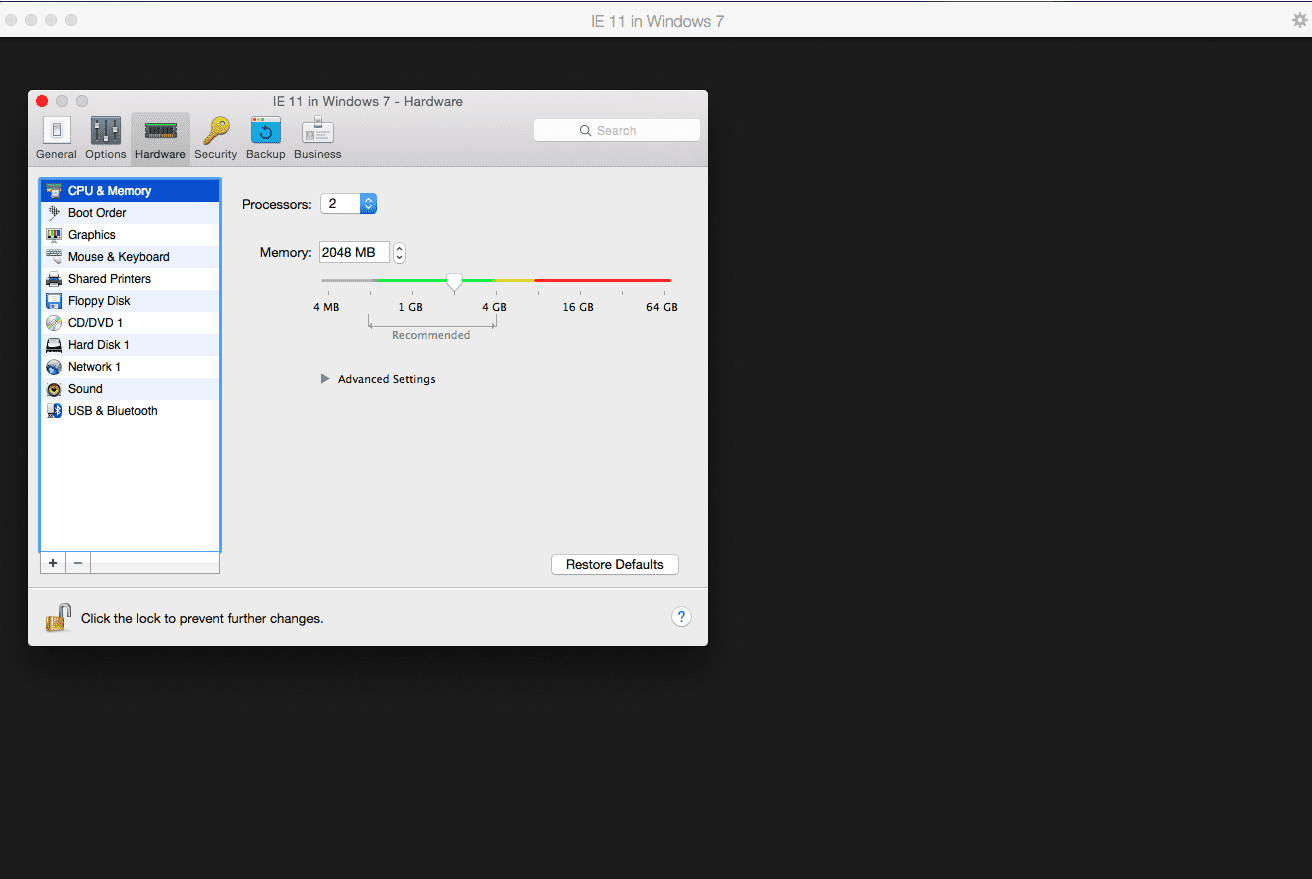Open the Processors dropdown
Viewport: 1312px width, 879px height.
coord(348,204)
